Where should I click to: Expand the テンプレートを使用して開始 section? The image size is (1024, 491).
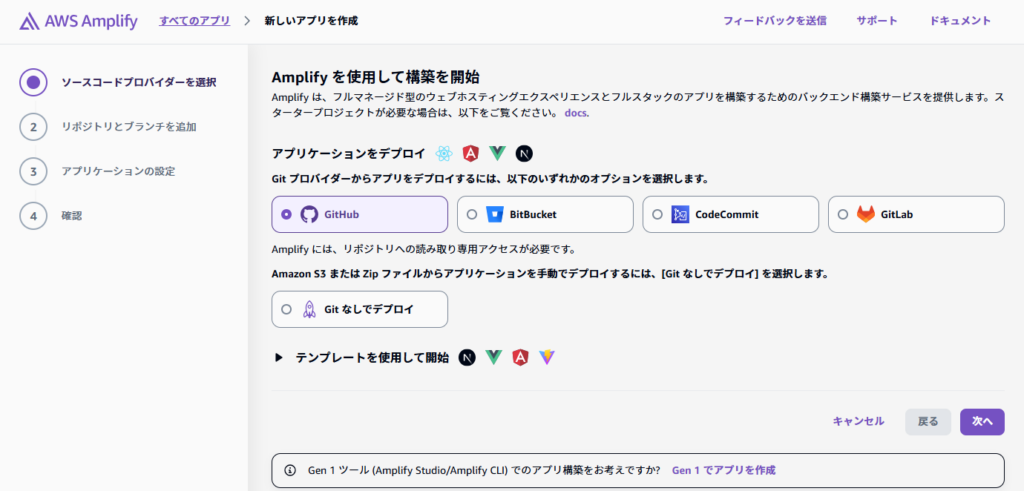click(279, 357)
